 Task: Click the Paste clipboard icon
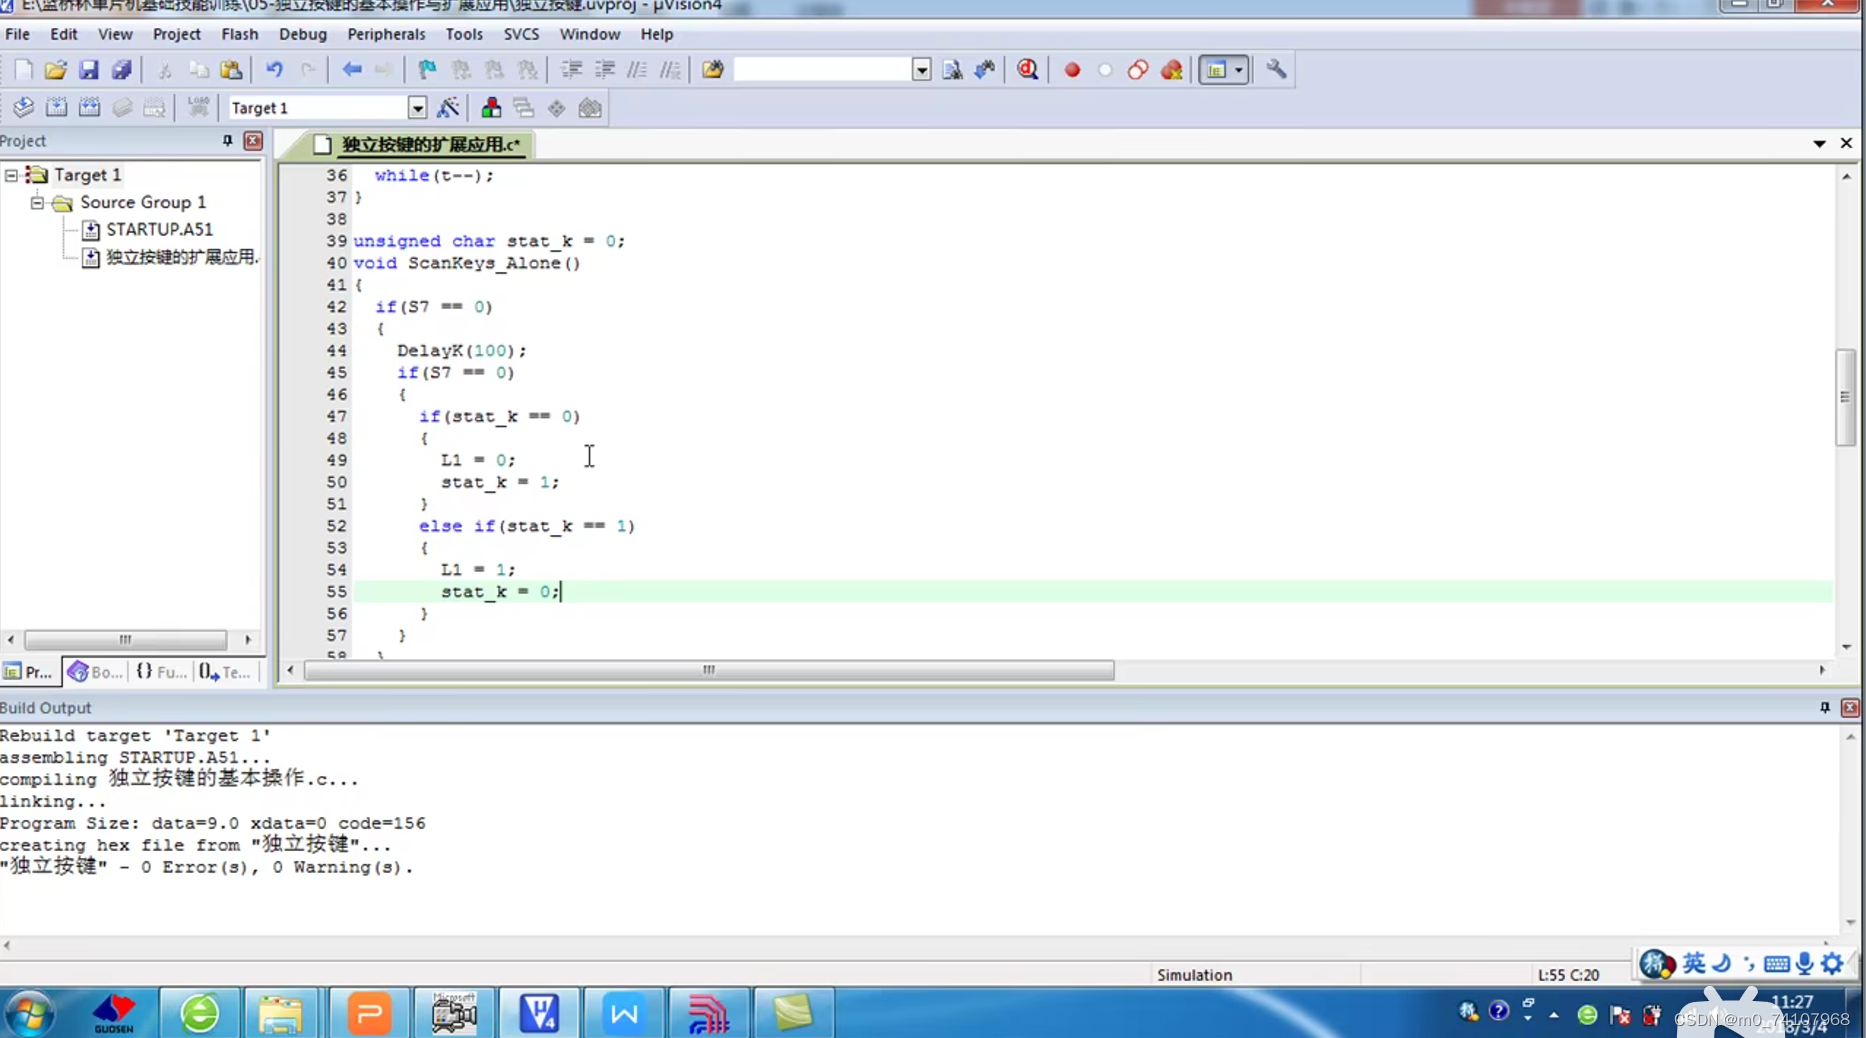(x=231, y=70)
